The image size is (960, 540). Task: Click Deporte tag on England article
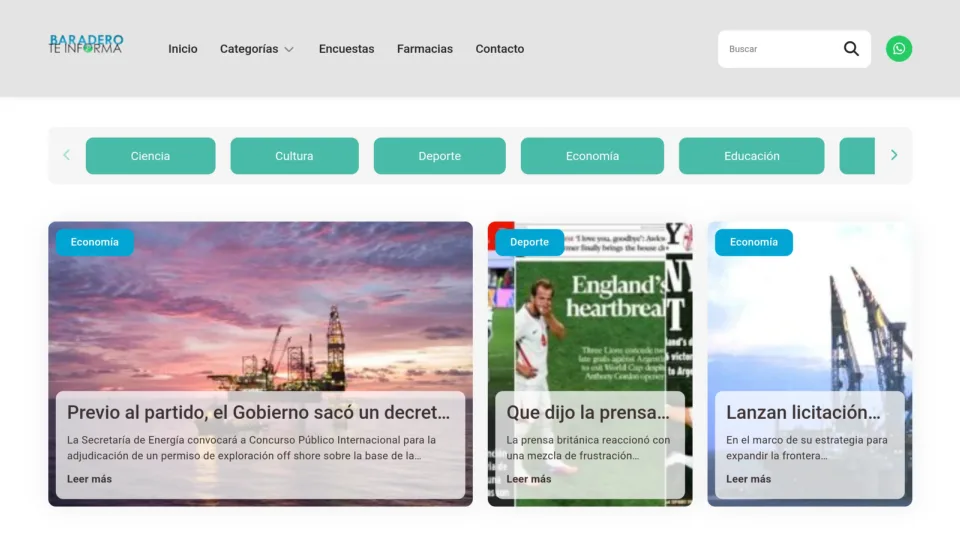tap(529, 242)
